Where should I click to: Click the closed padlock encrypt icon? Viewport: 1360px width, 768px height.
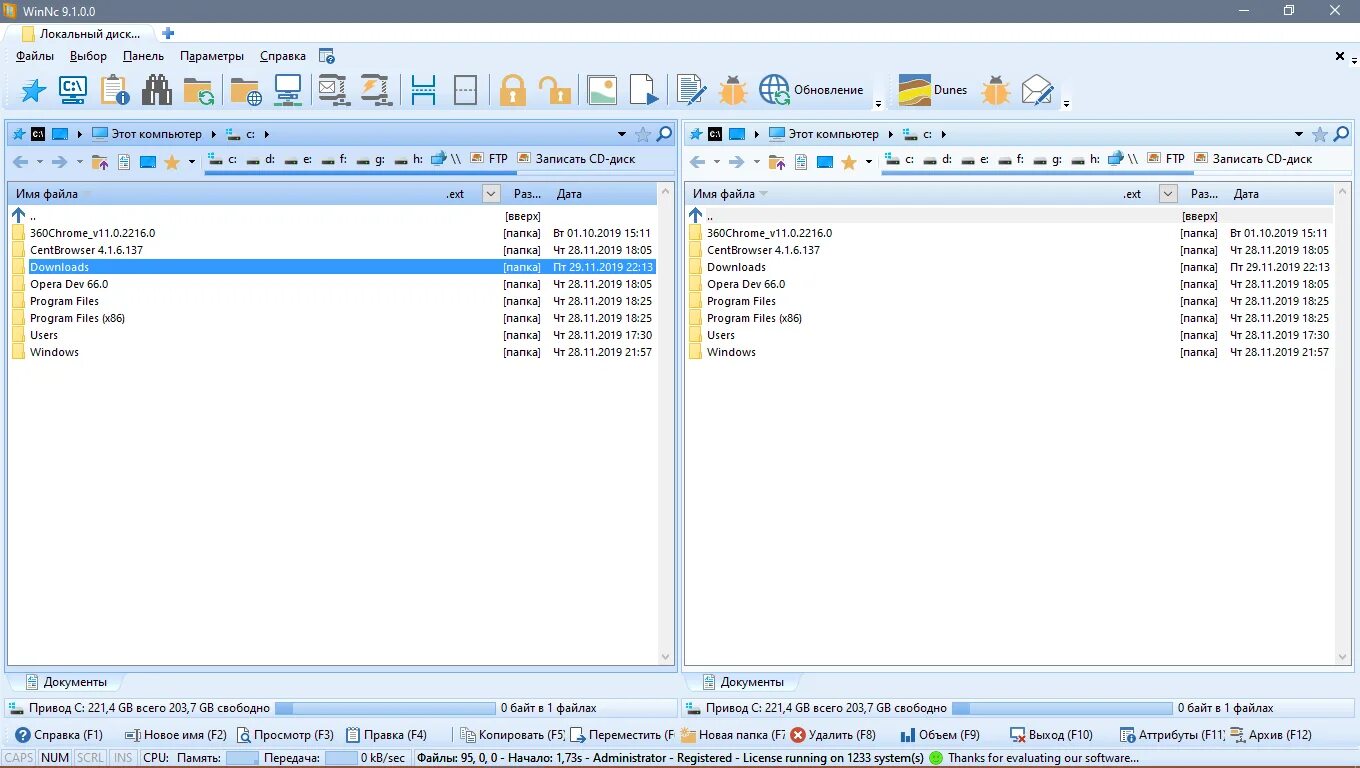[x=513, y=90]
